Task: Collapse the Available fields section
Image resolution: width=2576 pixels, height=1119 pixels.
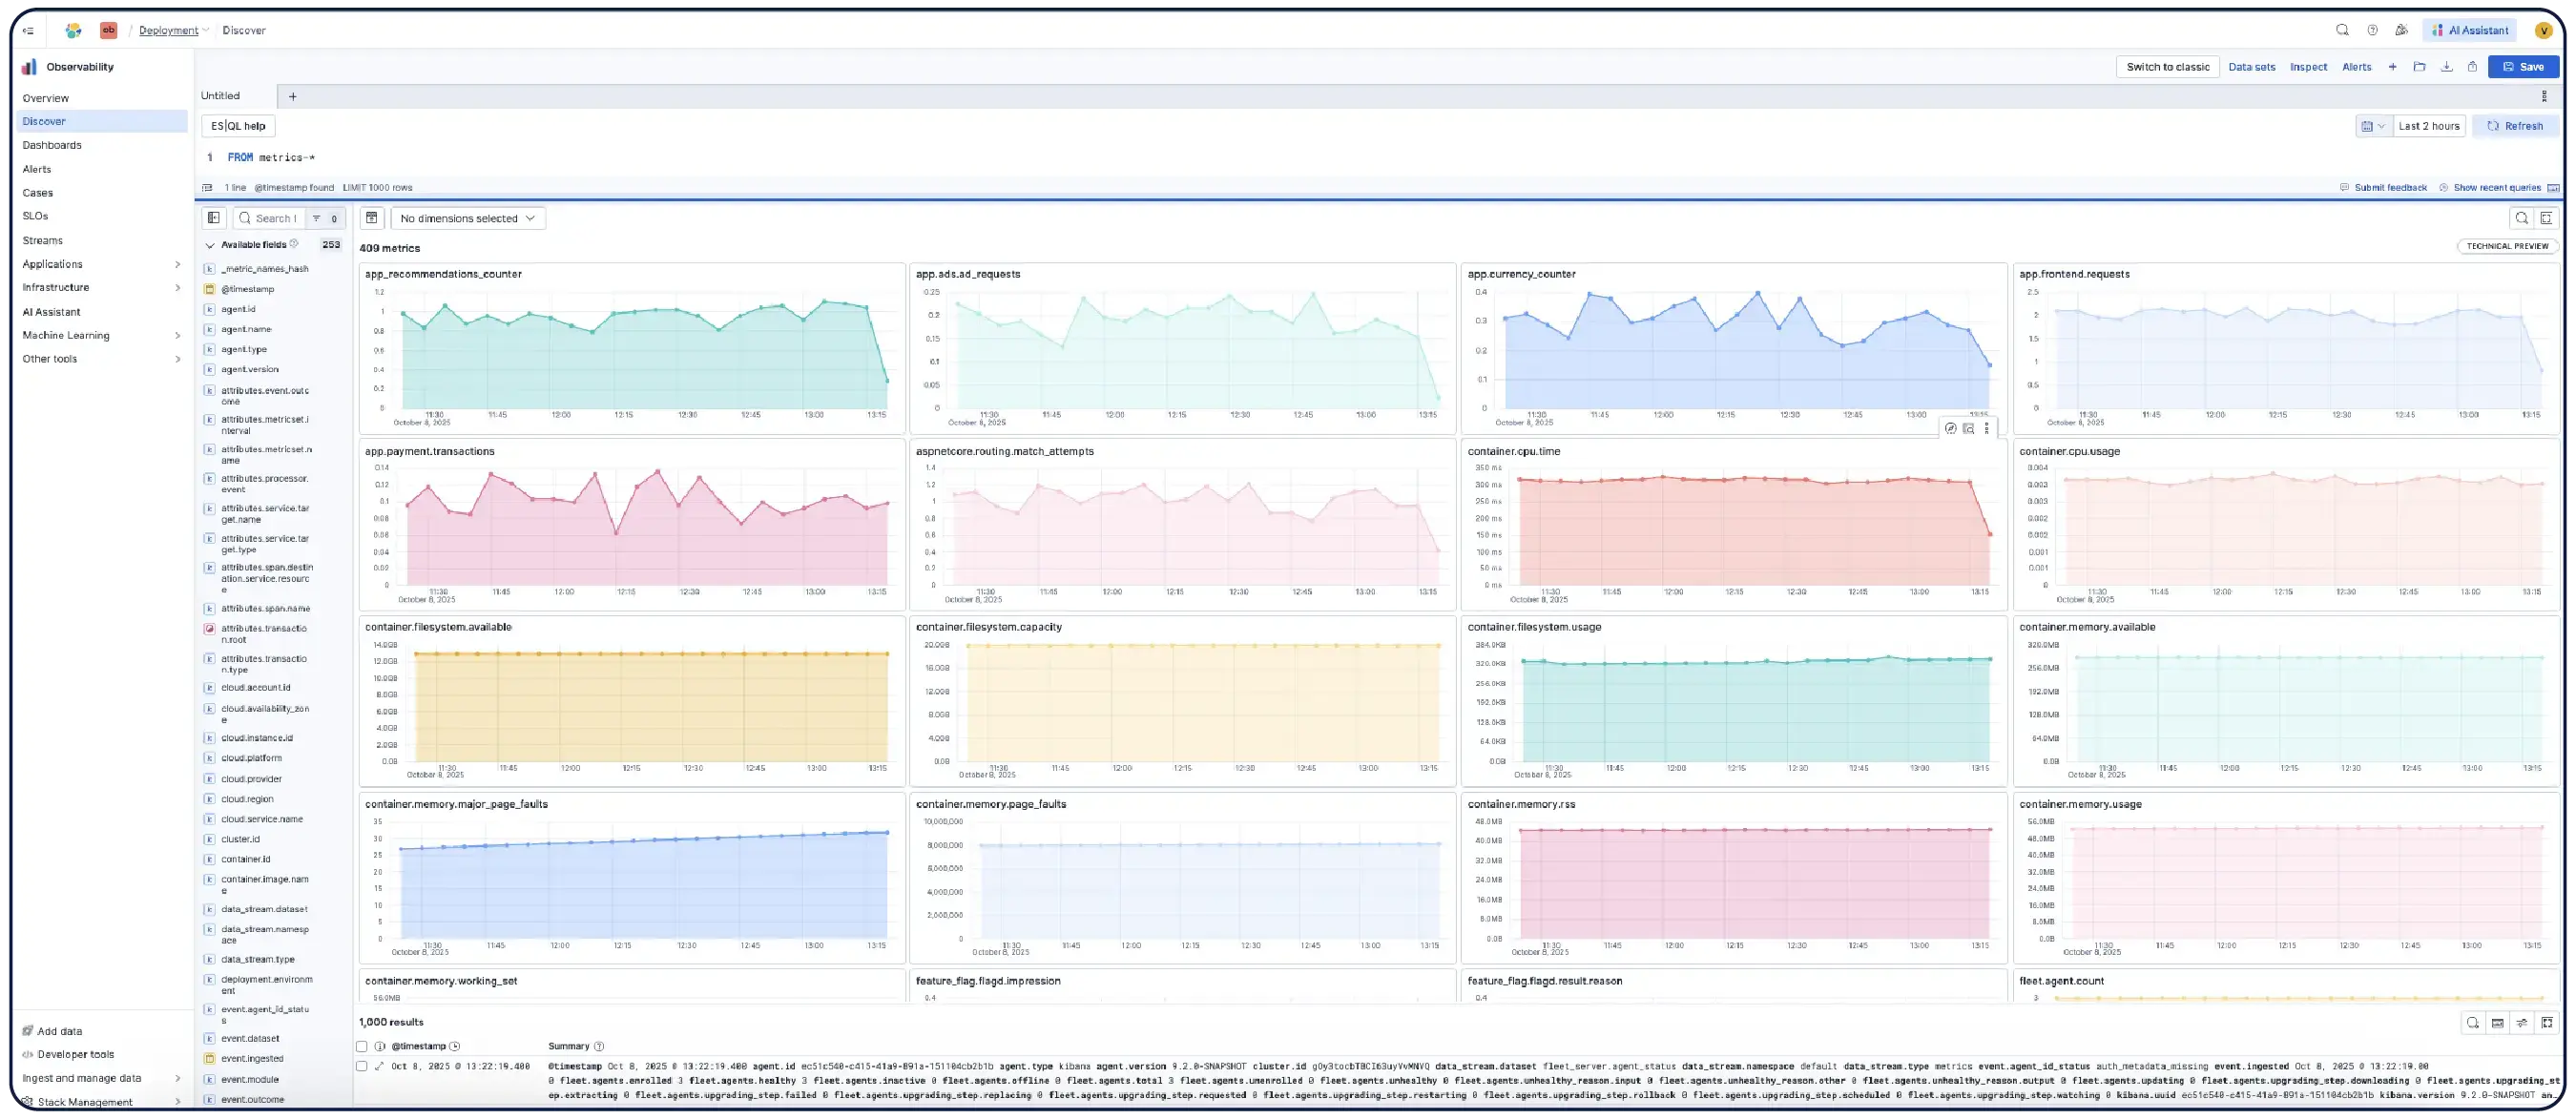Action: pyautogui.click(x=210, y=244)
